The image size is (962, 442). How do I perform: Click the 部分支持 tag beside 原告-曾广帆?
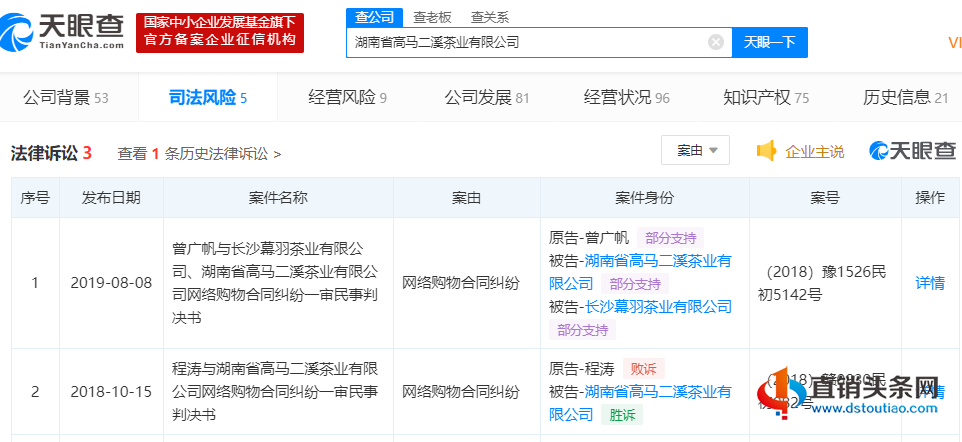click(x=671, y=238)
